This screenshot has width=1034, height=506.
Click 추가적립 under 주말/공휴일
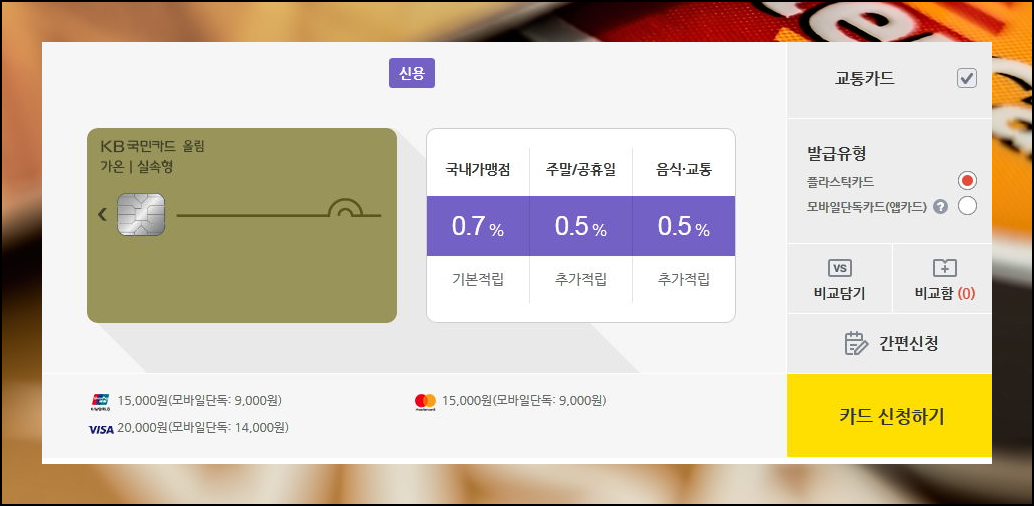(x=581, y=279)
